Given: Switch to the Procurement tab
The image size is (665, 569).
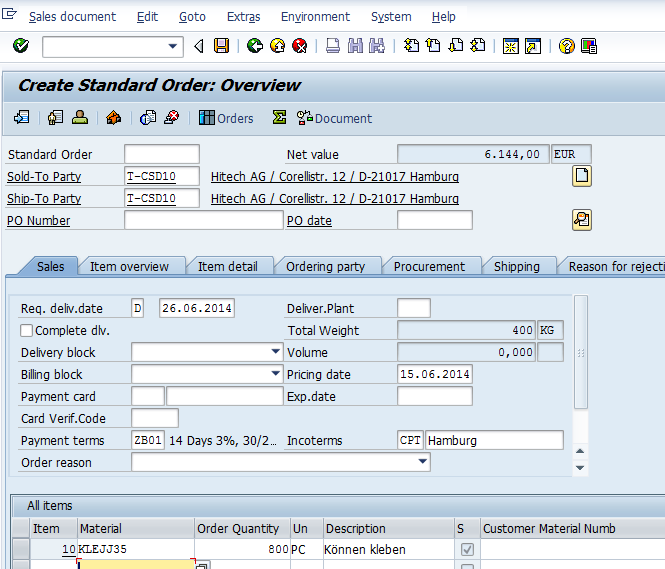Looking at the screenshot, I should tap(429, 266).
